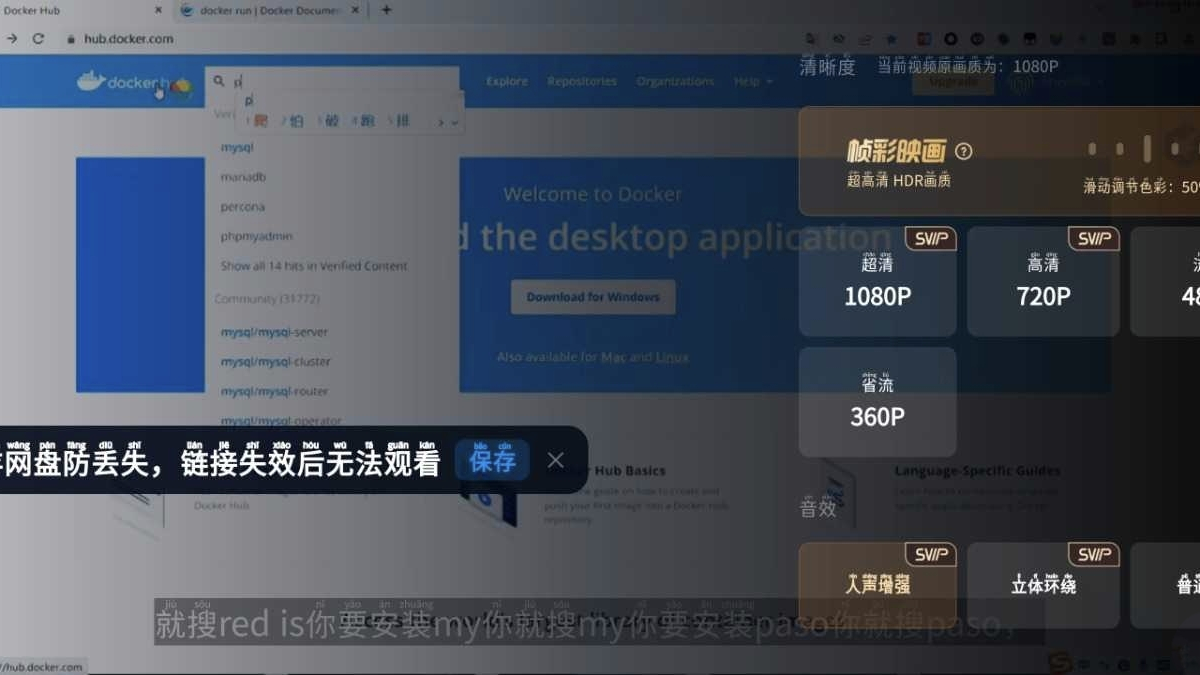Click the search magnifier icon on Docker Hub
This screenshot has width=1200, height=675.
click(x=219, y=82)
